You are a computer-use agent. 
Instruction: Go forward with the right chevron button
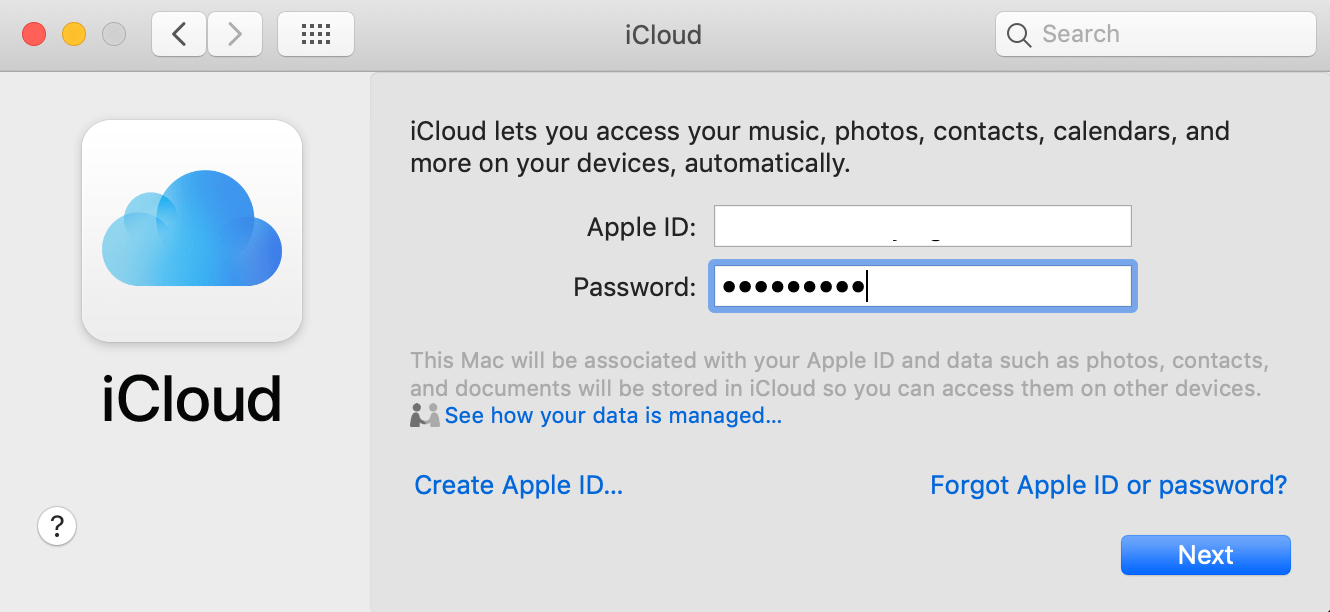click(x=235, y=35)
